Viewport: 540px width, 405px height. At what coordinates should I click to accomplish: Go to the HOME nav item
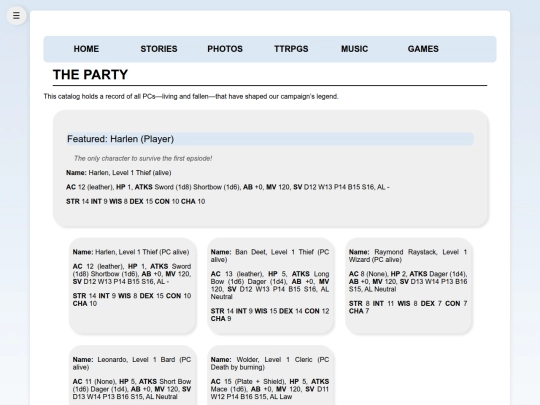click(86, 49)
